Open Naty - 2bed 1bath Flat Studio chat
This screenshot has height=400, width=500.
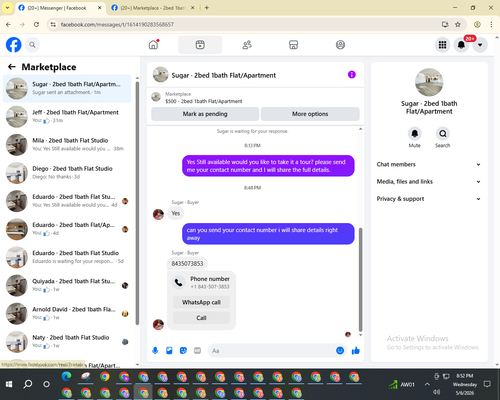(67, 342)
